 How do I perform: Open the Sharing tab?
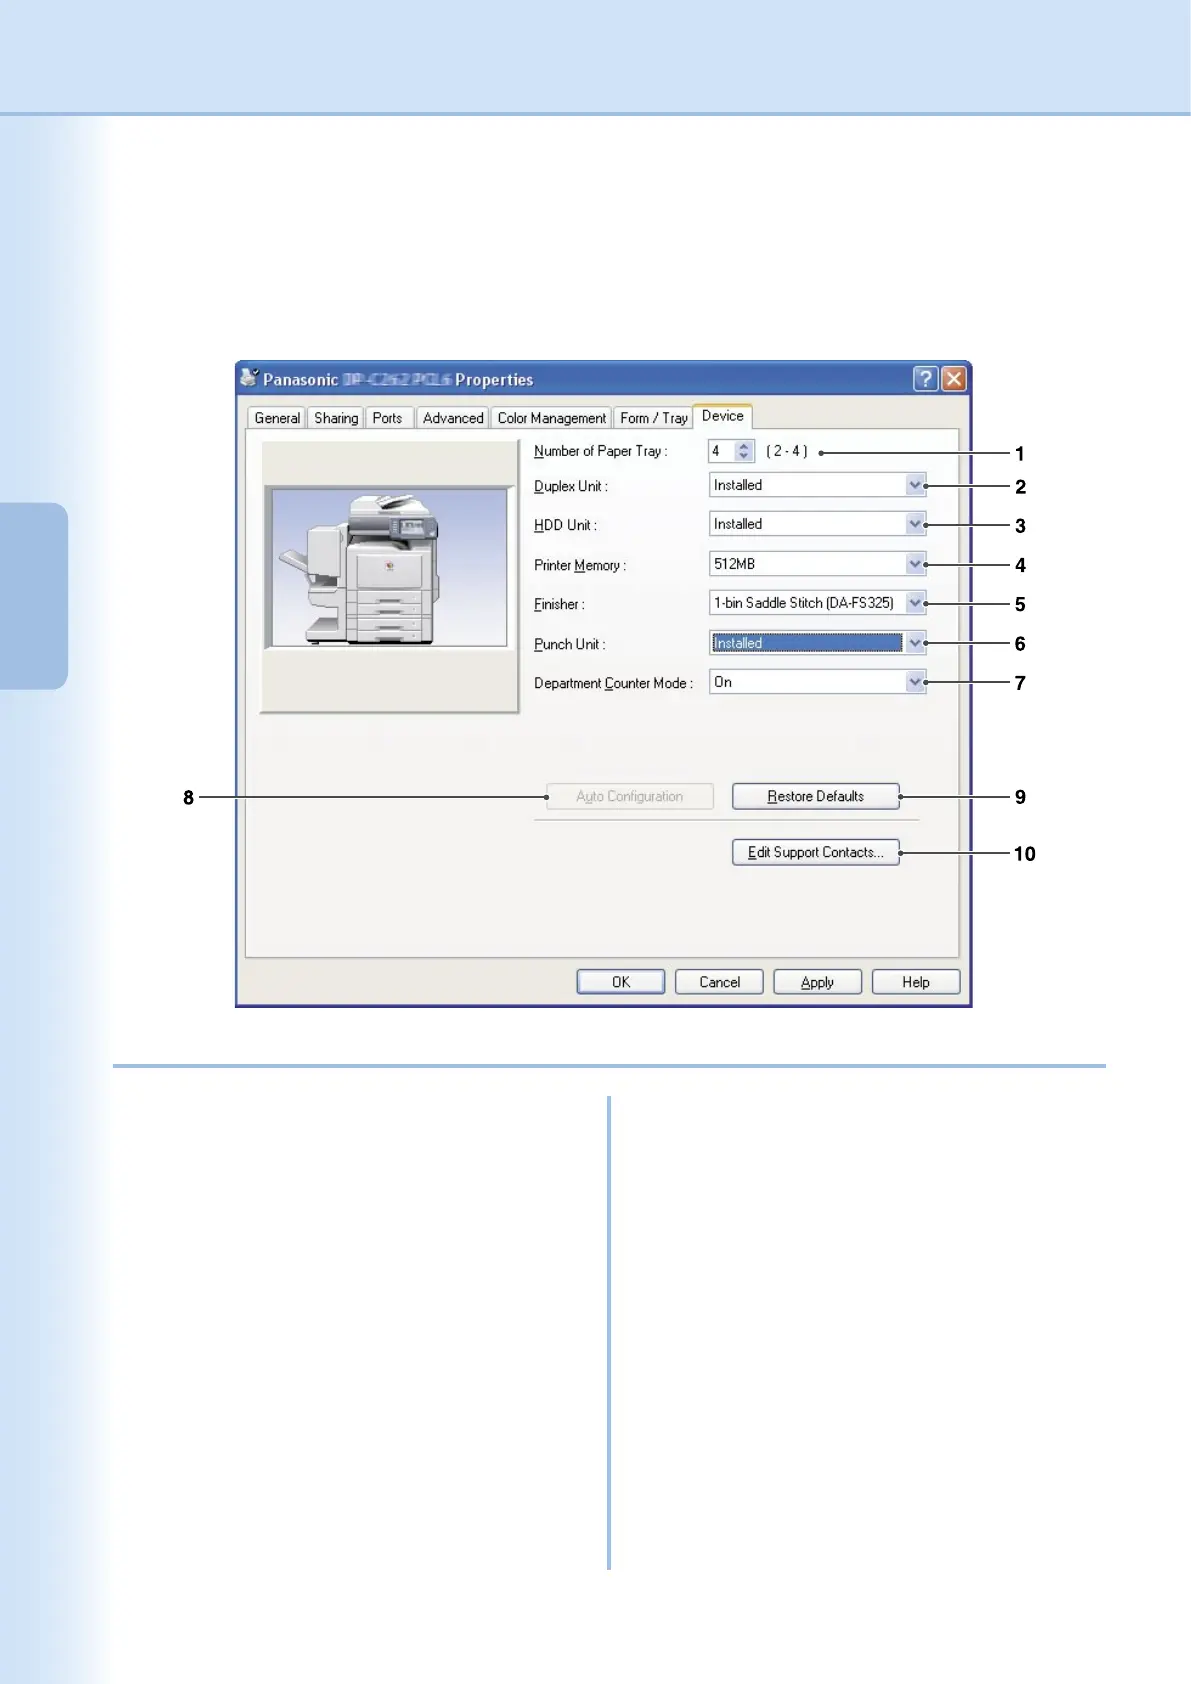pos(336,418)
